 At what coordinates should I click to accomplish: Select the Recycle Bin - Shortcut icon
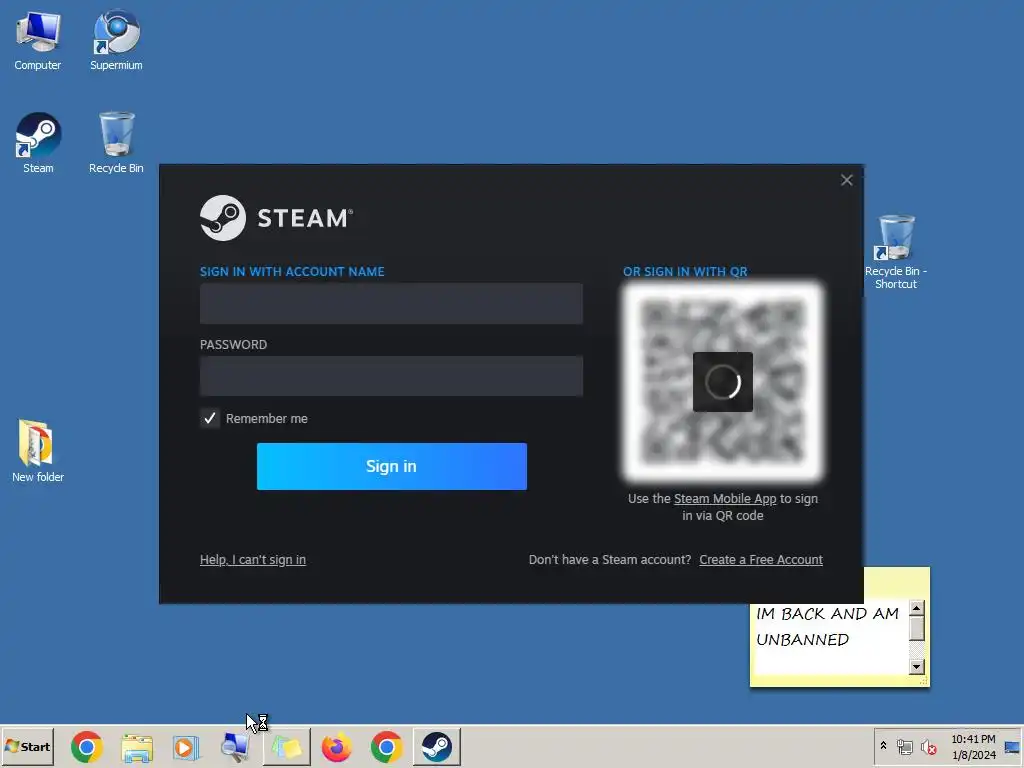(896, 252)
